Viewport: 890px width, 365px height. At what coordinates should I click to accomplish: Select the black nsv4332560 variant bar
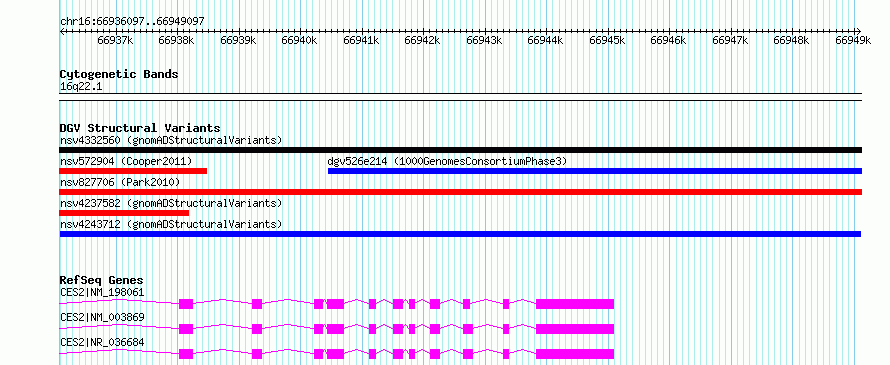(460, 150)
